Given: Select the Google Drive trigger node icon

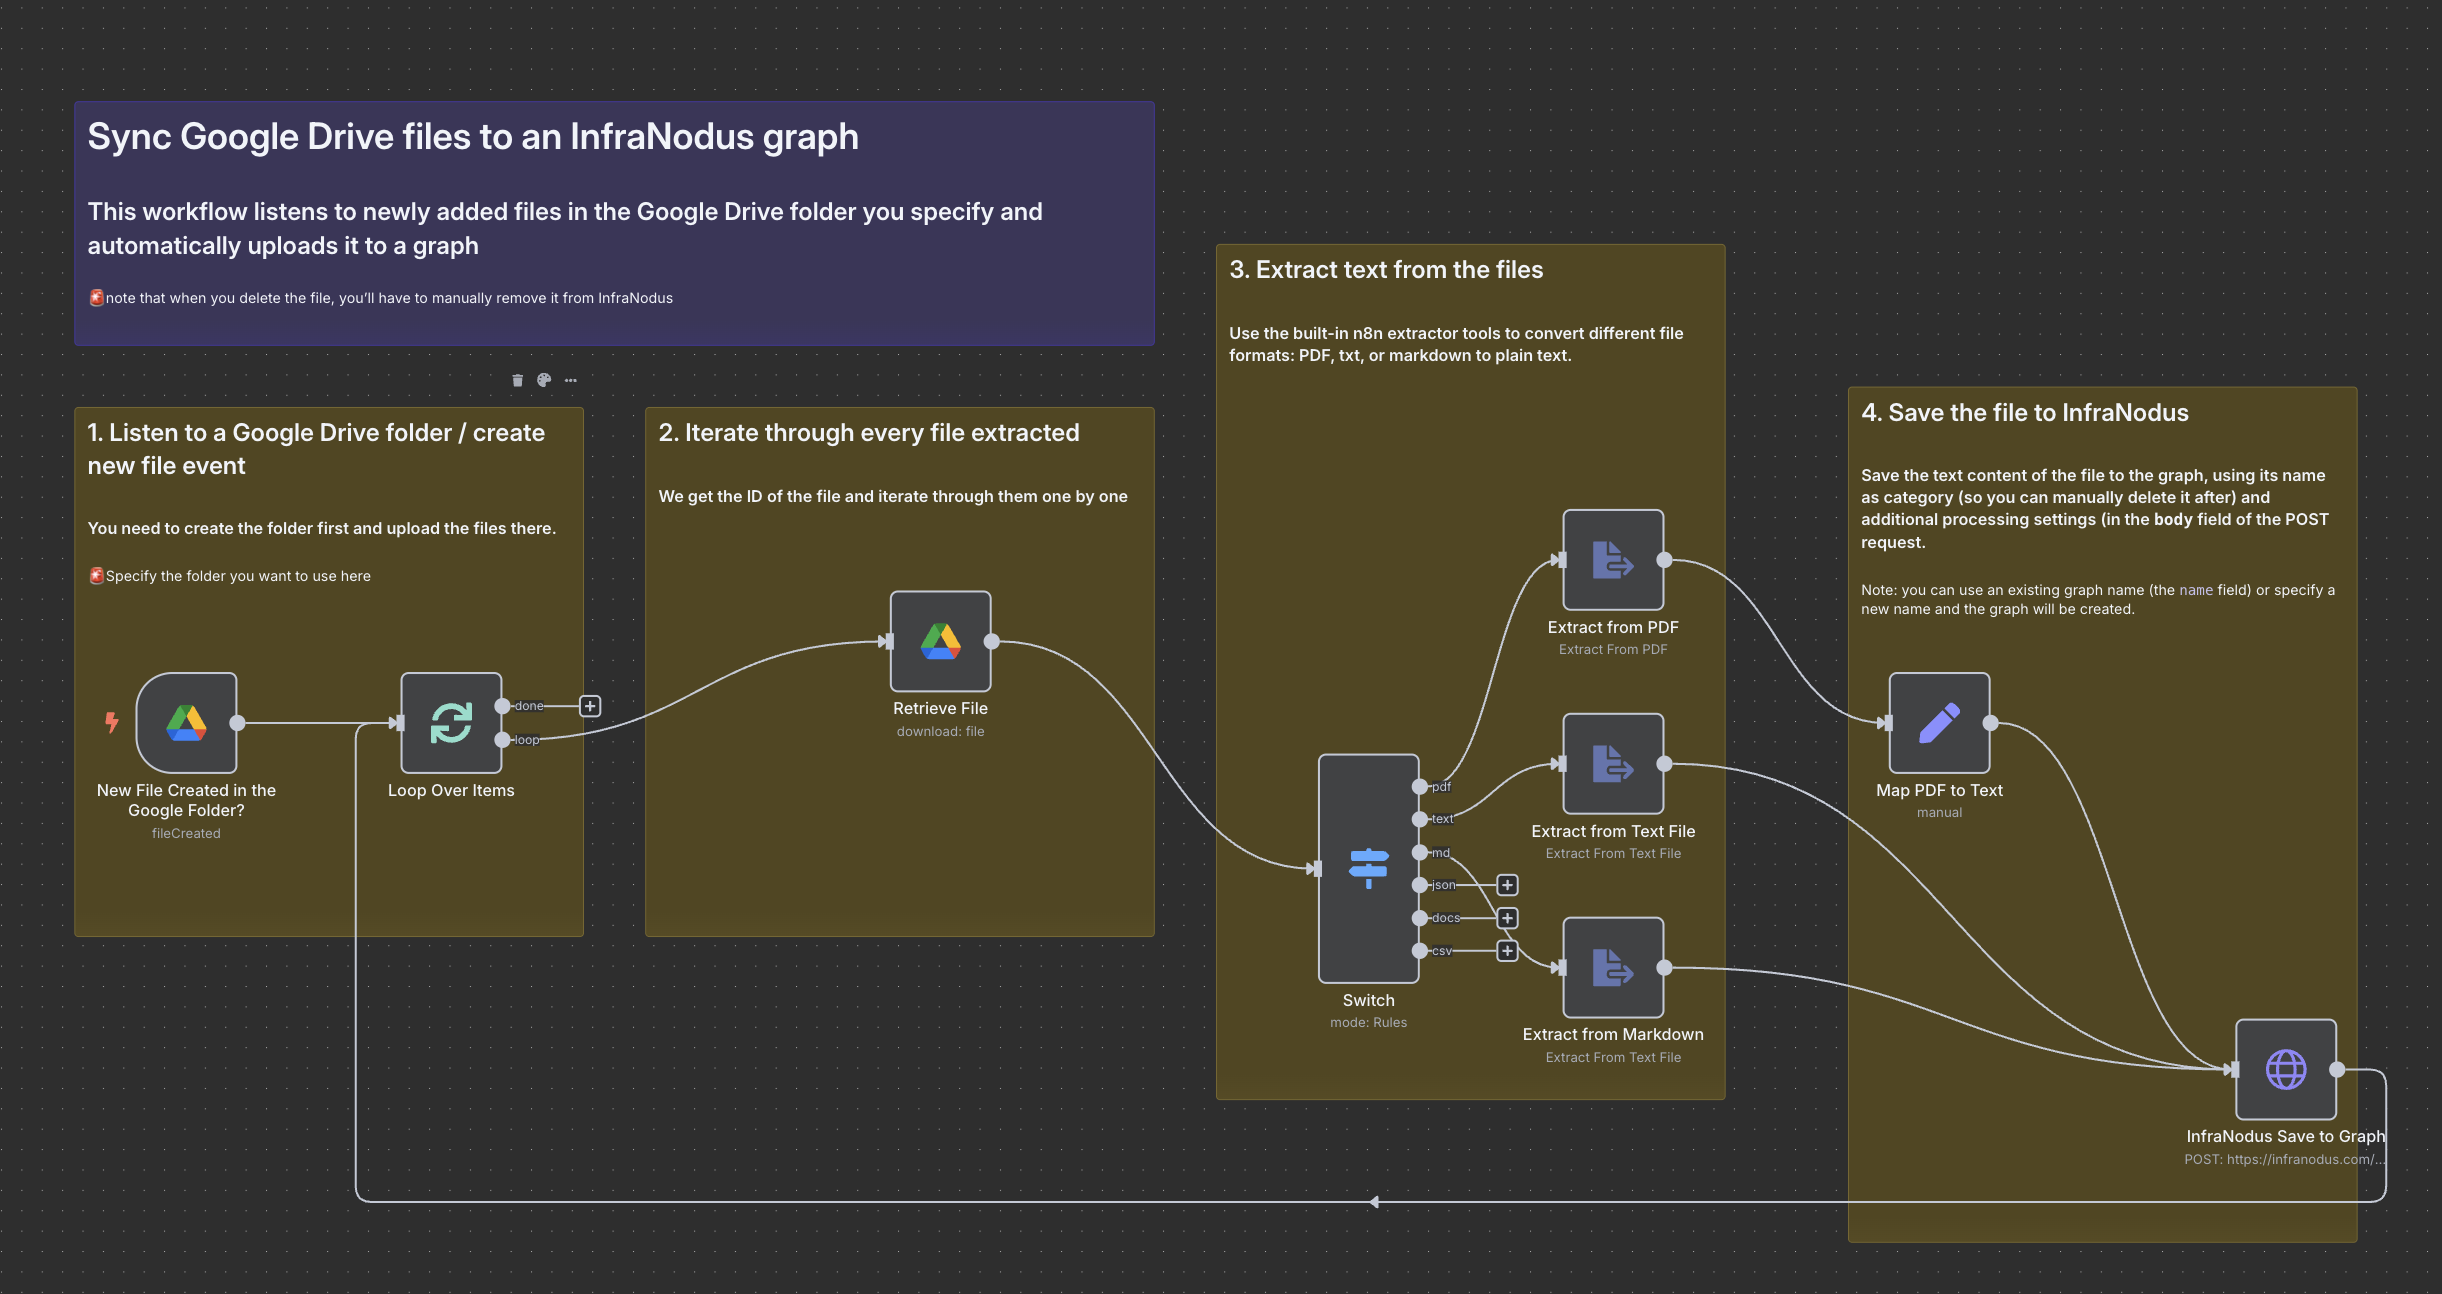Looking at the screenshot, I should click(186, 723).
